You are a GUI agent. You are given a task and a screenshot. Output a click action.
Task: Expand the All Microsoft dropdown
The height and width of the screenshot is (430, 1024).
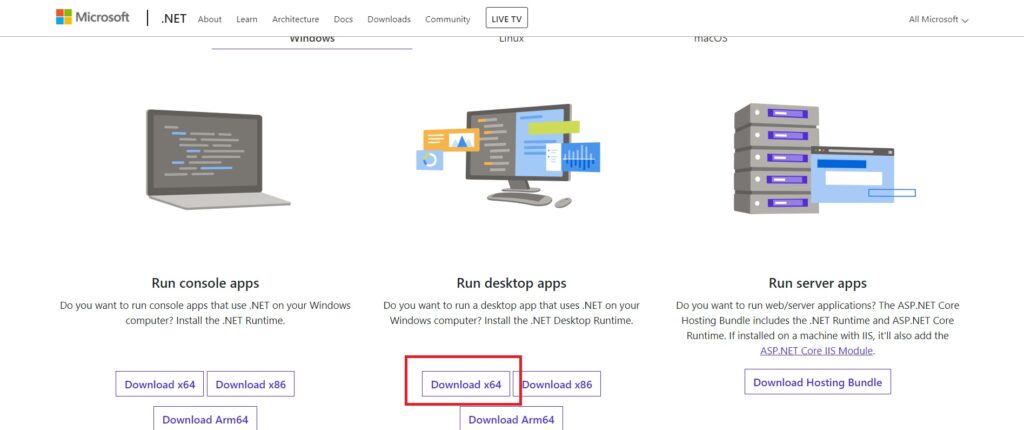pos(938,20)
